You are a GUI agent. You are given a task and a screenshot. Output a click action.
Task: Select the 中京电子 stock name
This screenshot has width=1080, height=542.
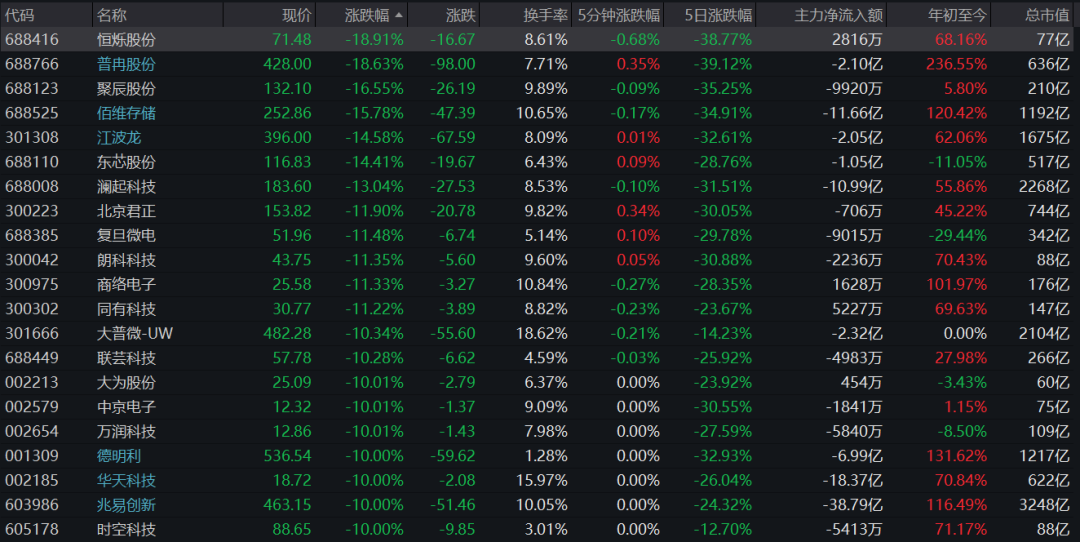coord(127,407)
